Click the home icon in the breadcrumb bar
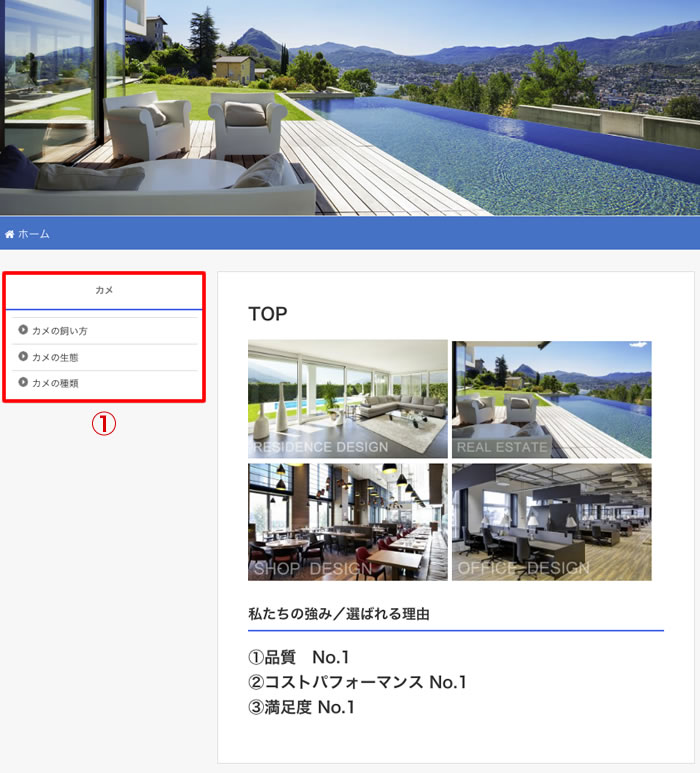Screen dimensions: 700x773 pyautogui.click(x=10, y=234)
